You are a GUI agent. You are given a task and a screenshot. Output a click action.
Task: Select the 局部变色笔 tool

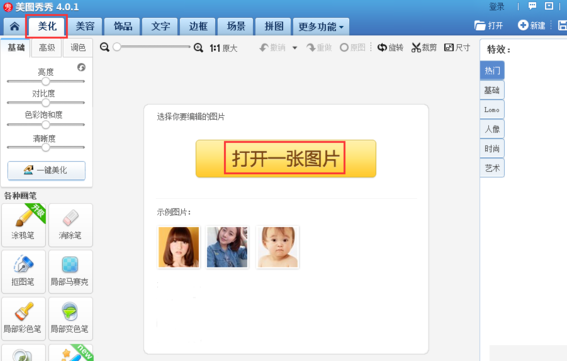click(71, 319)
